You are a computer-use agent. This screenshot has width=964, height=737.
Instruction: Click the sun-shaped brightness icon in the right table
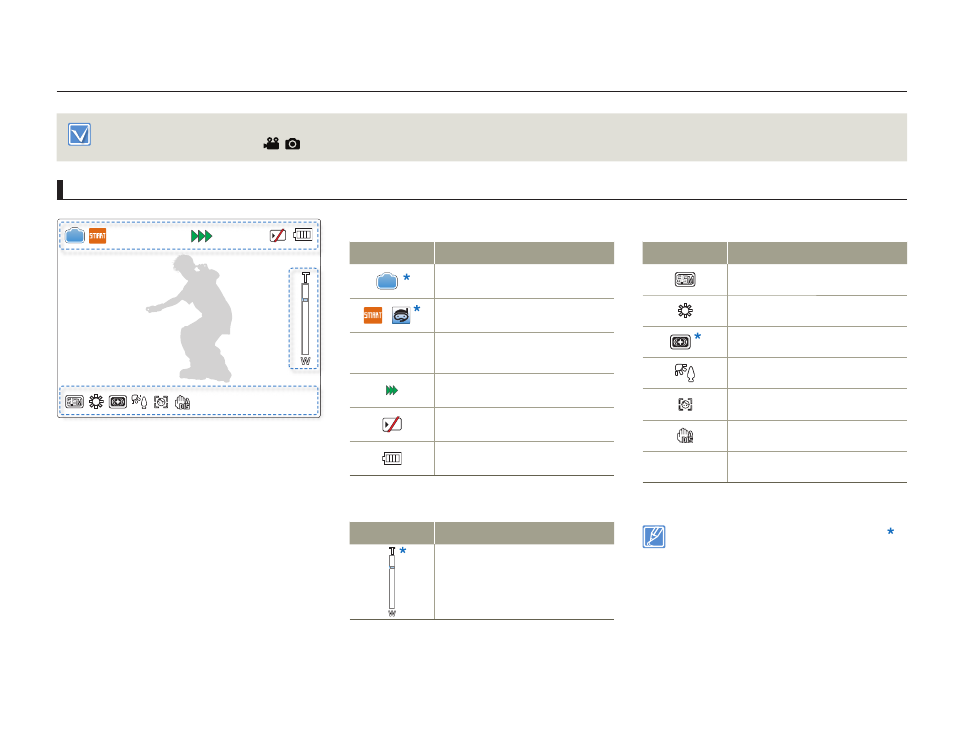click(x=685, y=310)
